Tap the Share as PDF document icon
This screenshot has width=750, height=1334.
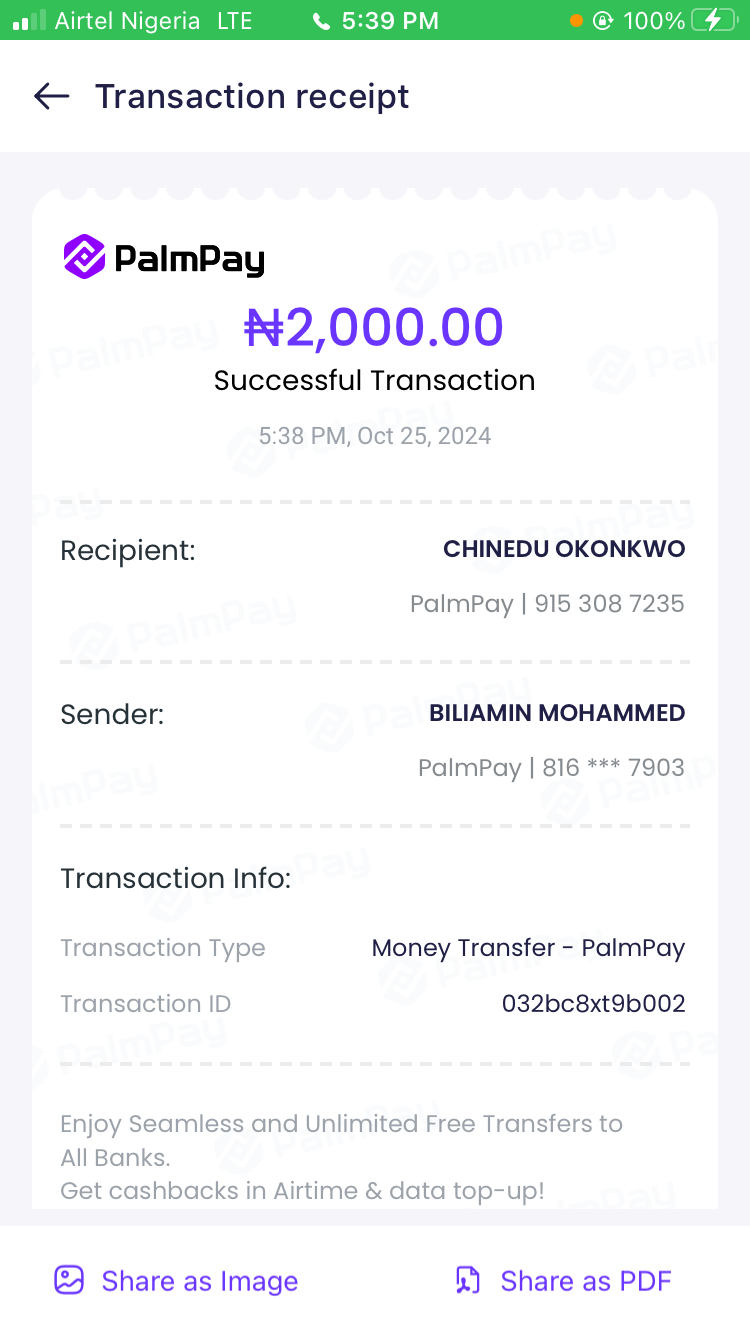point(468,1280)
